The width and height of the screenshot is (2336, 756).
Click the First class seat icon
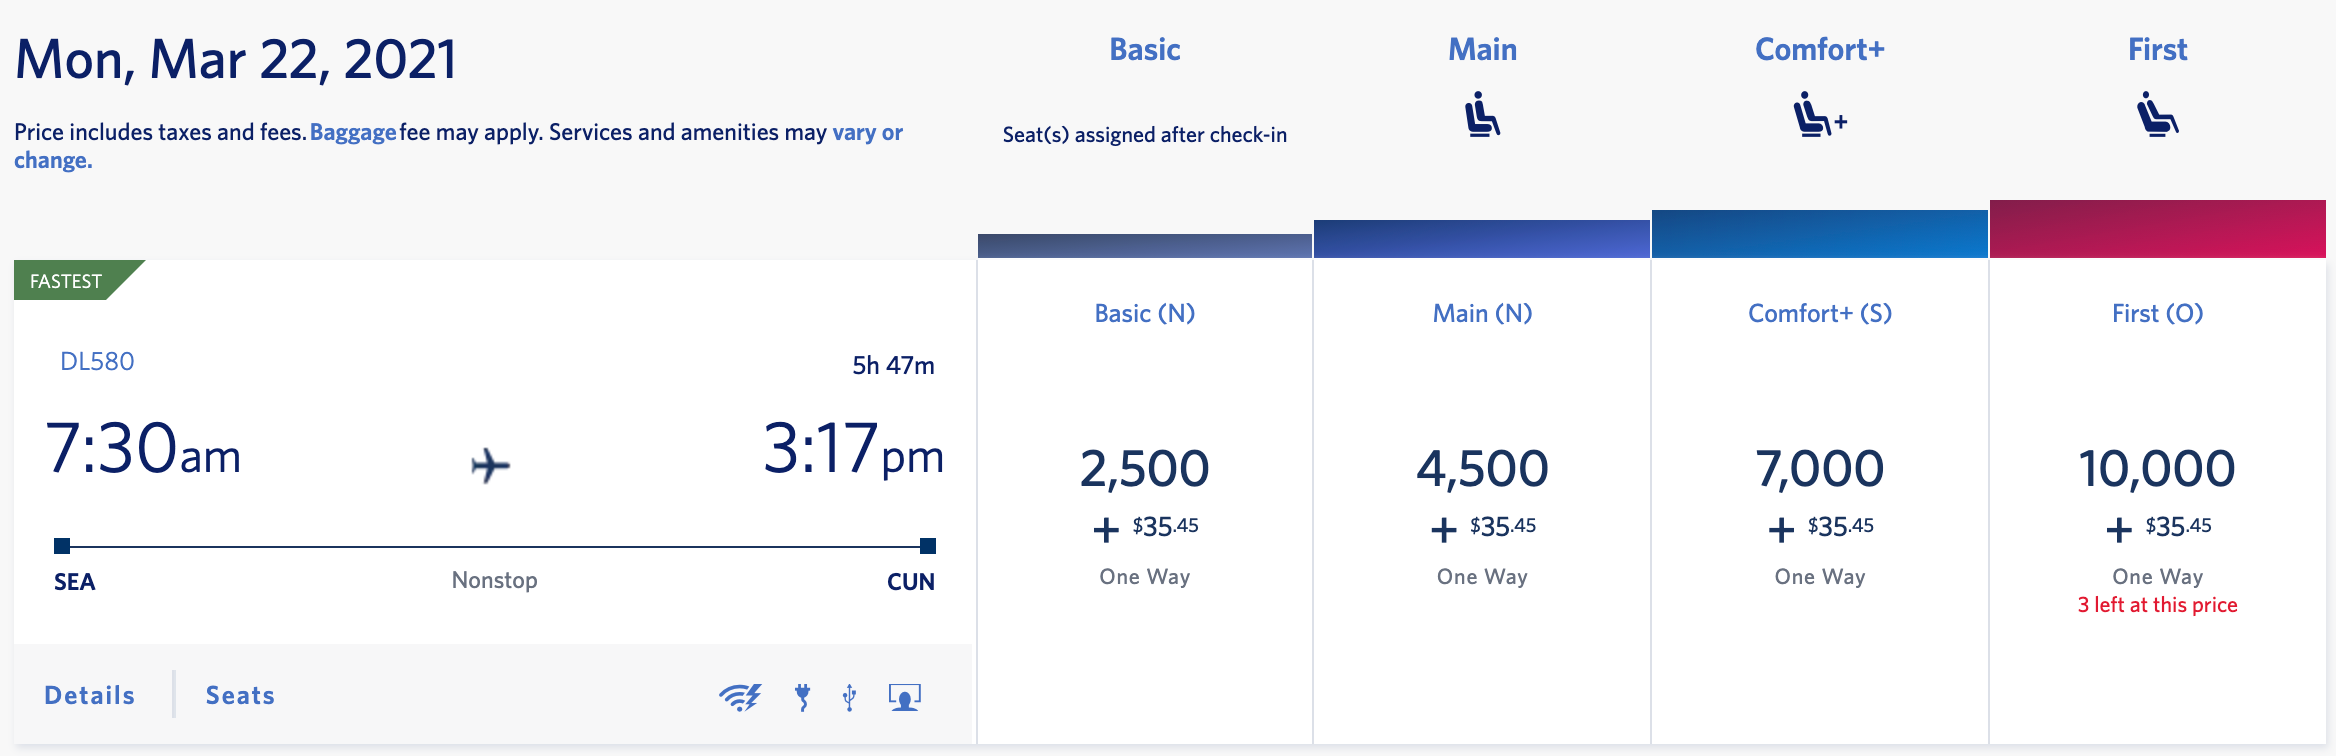(x=2156, y=113)
